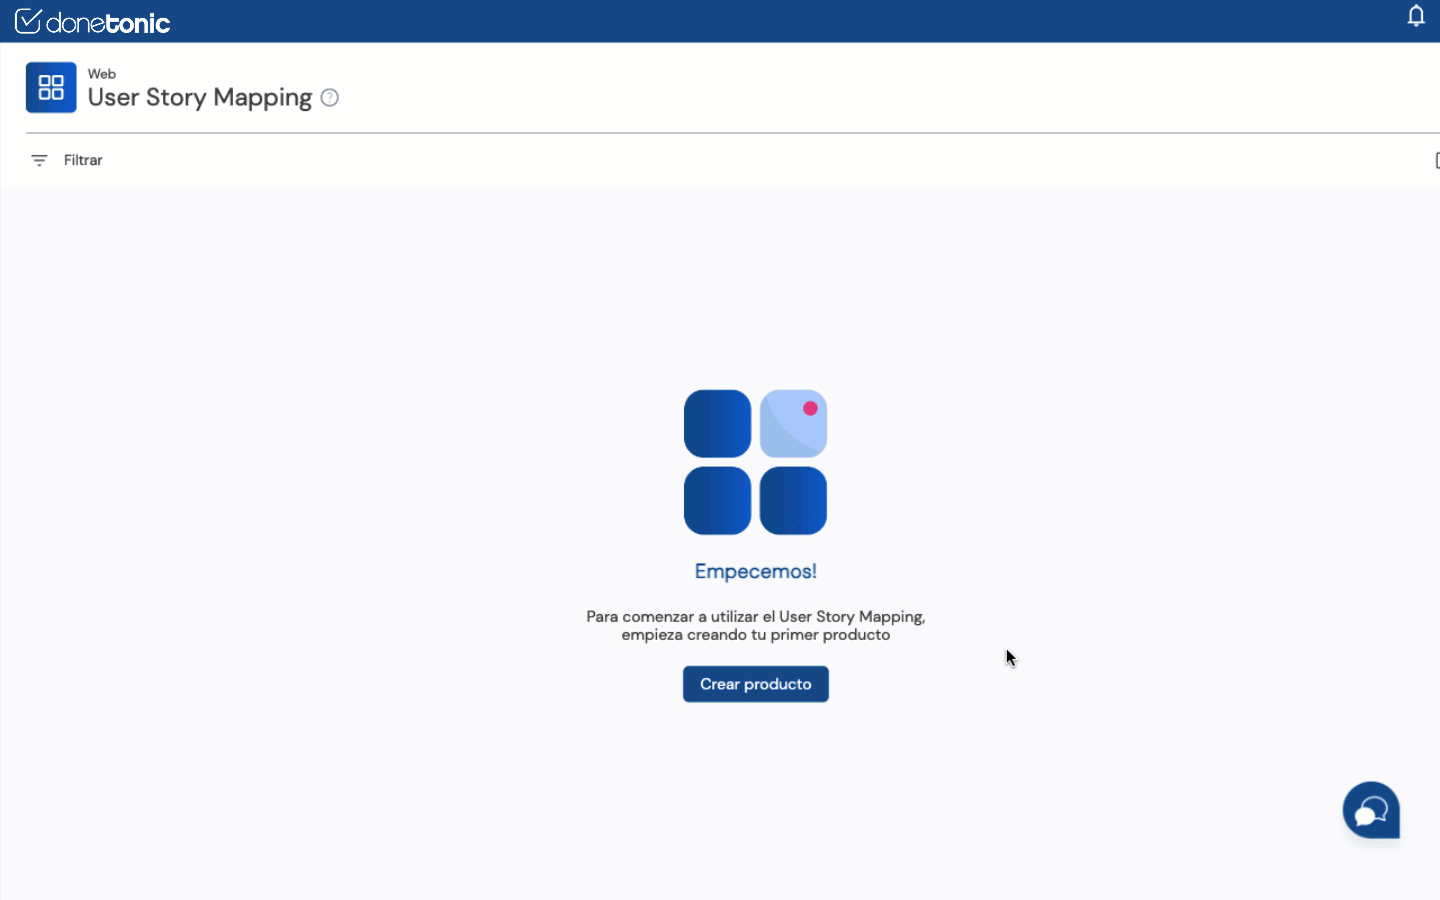1440x900 pixels.
Task: Click the pink dot in the illustration
Action: (810, 408)
